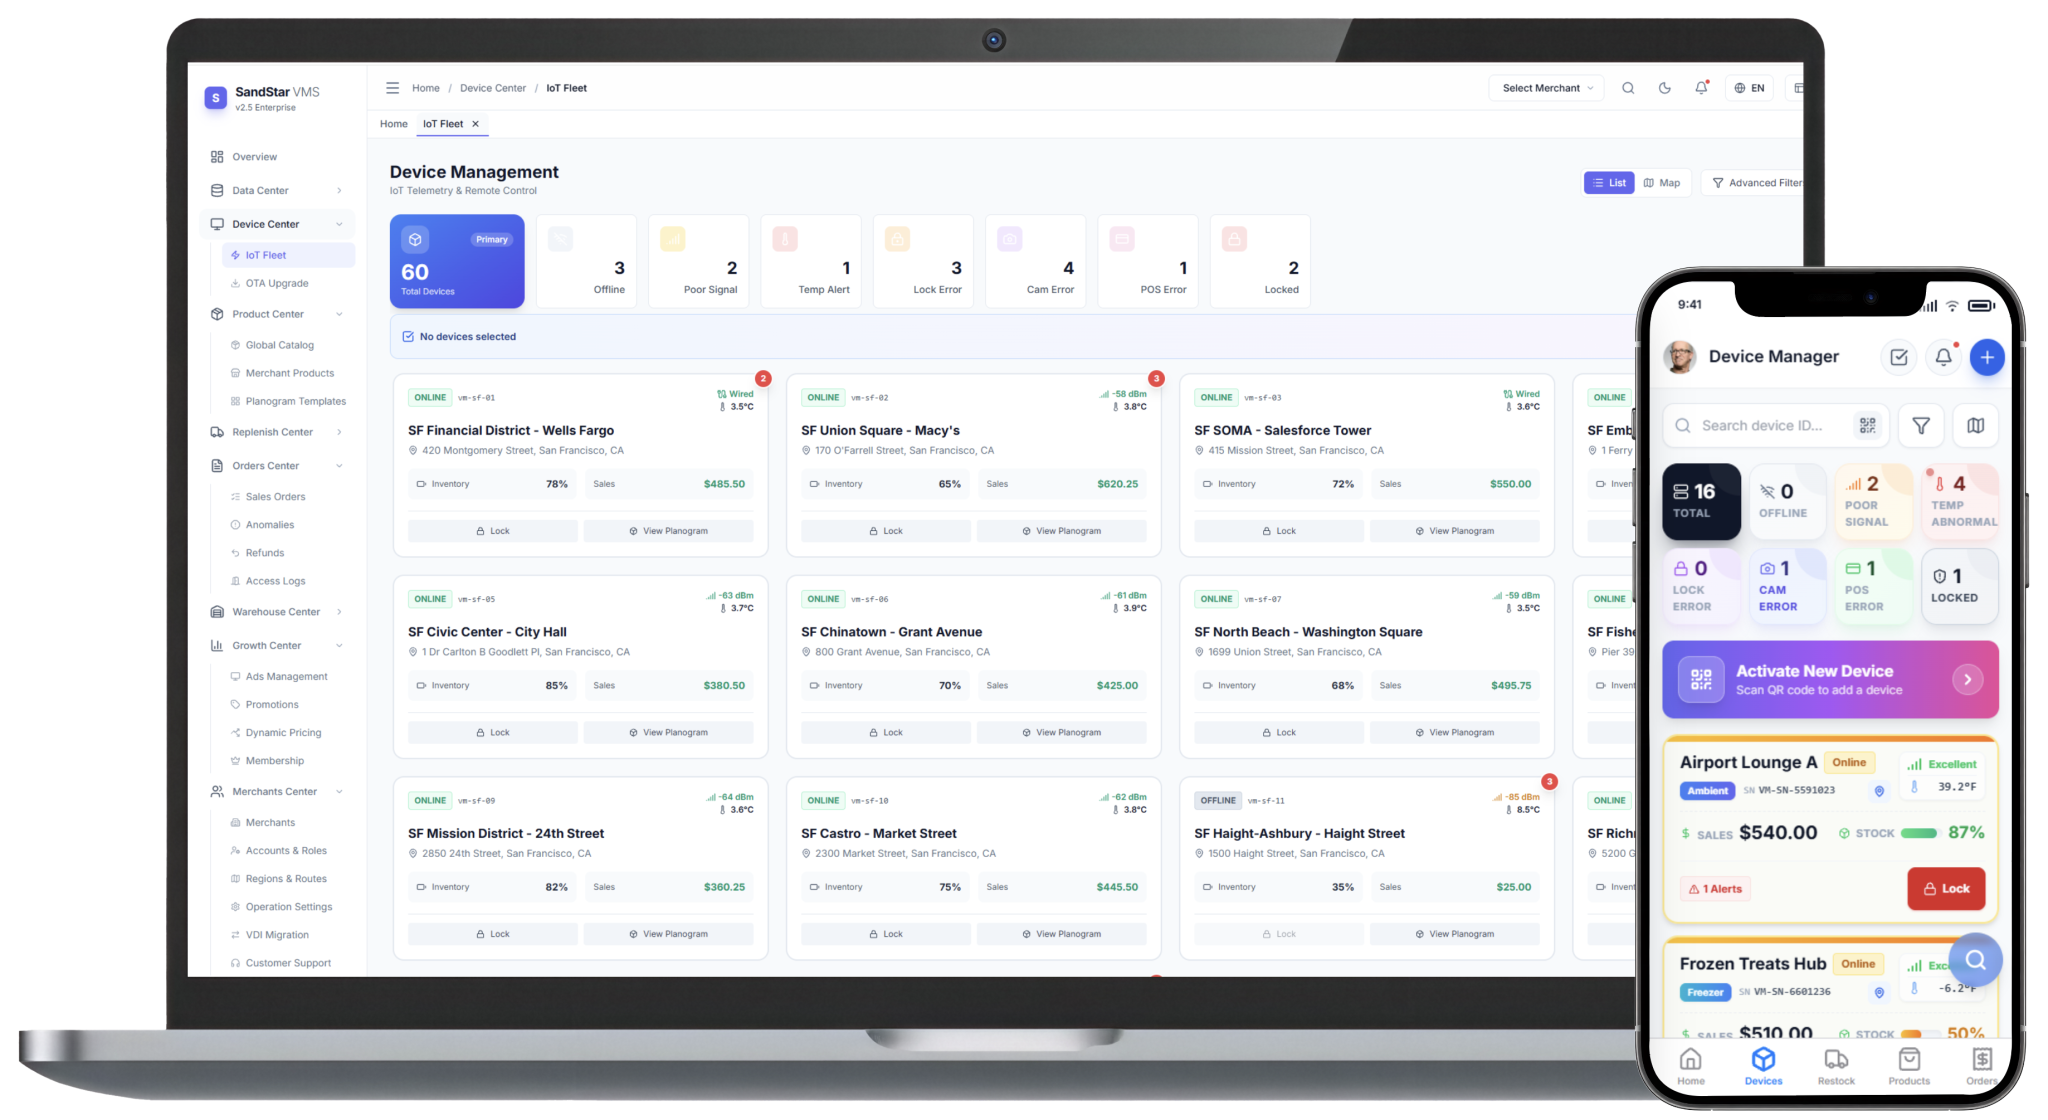Expand Data Center in sidebar
Image resolution: width=2048 pixels, height=1120 pixels.
[278, 191]
